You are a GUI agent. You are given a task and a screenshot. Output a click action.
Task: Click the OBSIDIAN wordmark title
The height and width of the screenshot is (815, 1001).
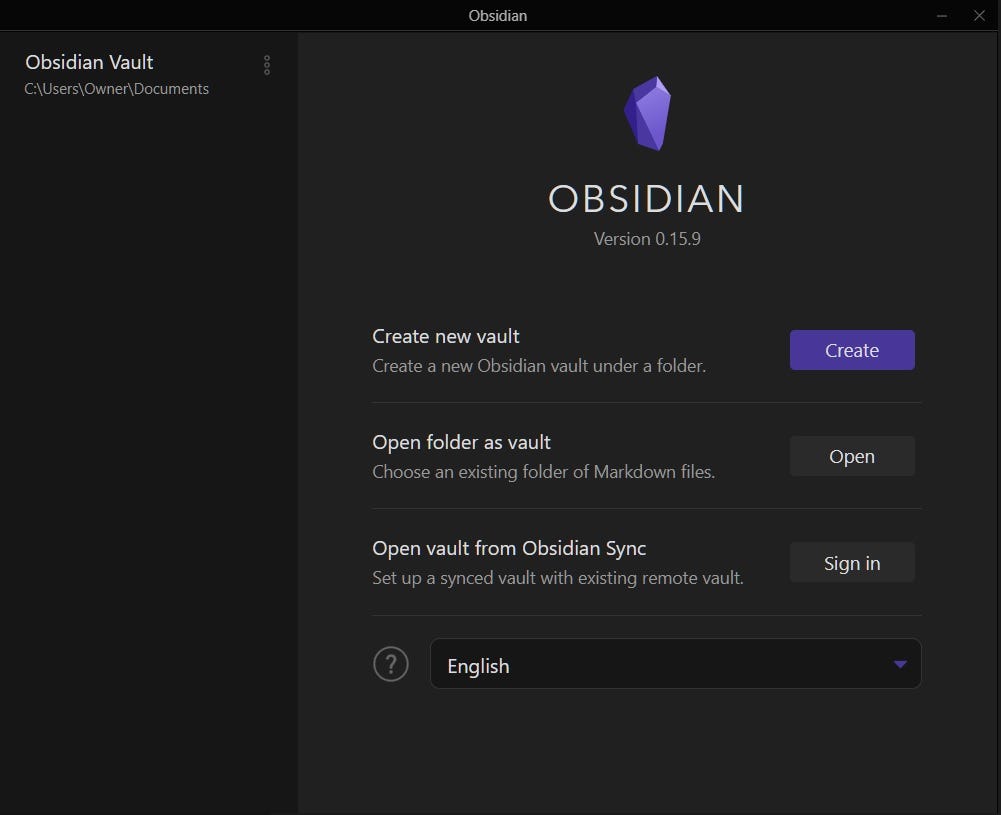646,199
